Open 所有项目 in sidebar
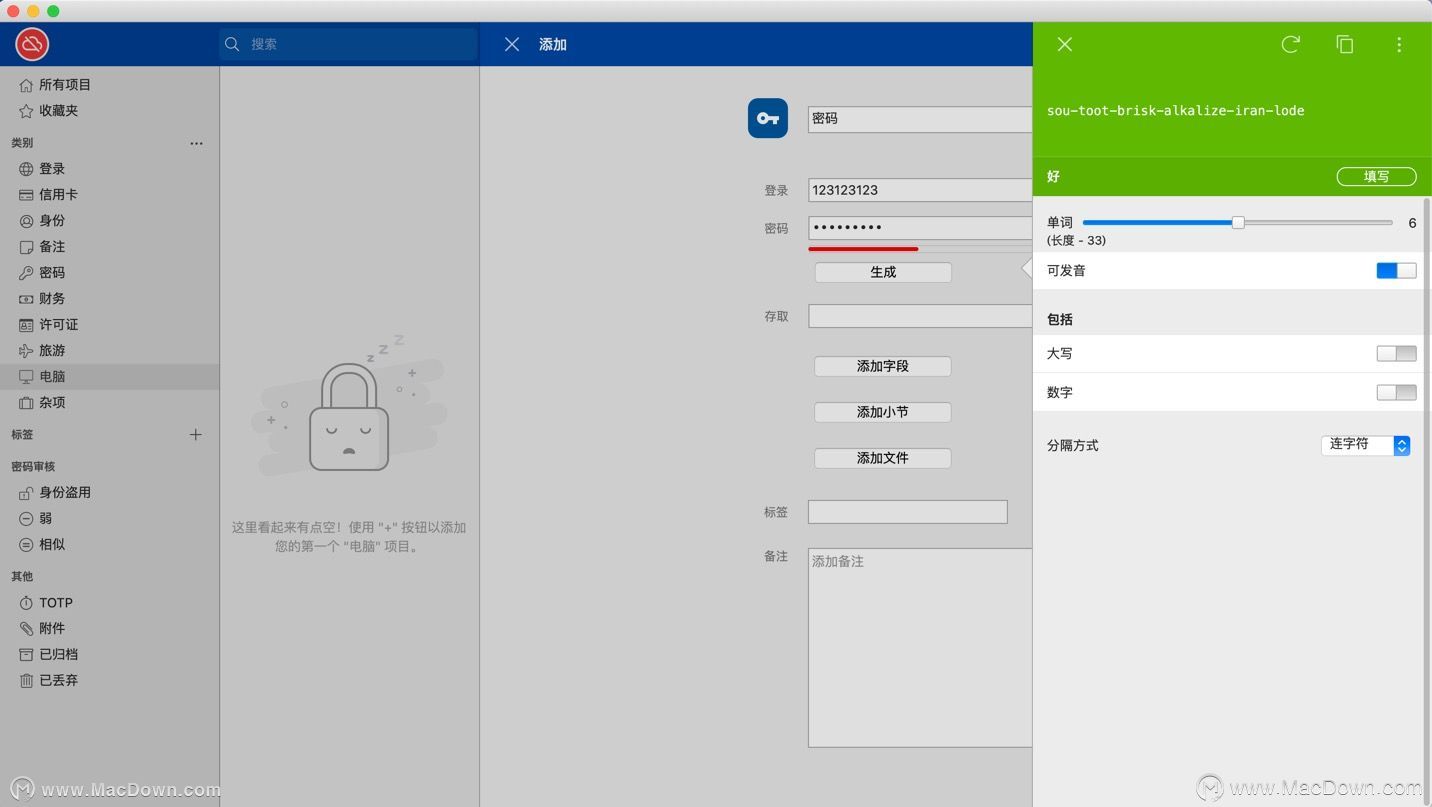 [x=109, y=85]
